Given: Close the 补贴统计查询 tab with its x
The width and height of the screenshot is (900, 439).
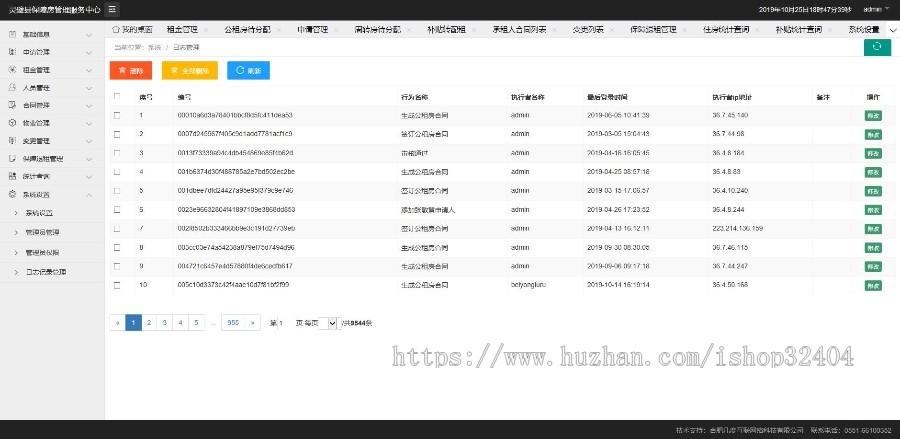Looking at the screenshot, I should click(831, 30).
